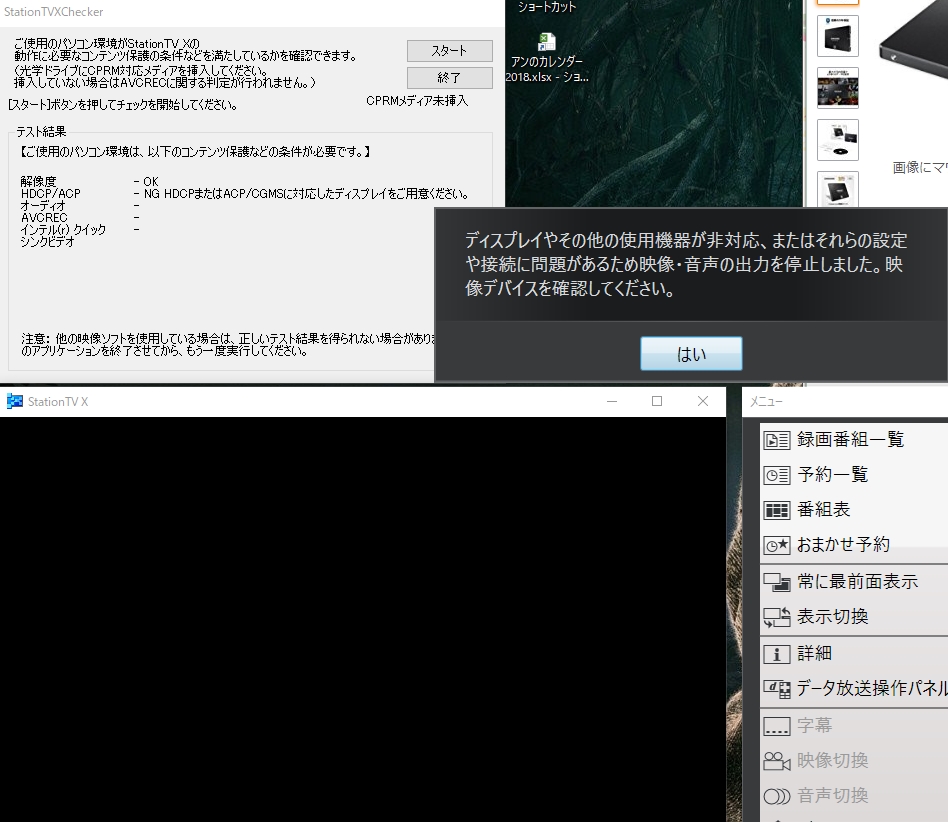Screen dimensions: 948x822
Task: Maximize the StationTV X window
Action: coord(657,401)
